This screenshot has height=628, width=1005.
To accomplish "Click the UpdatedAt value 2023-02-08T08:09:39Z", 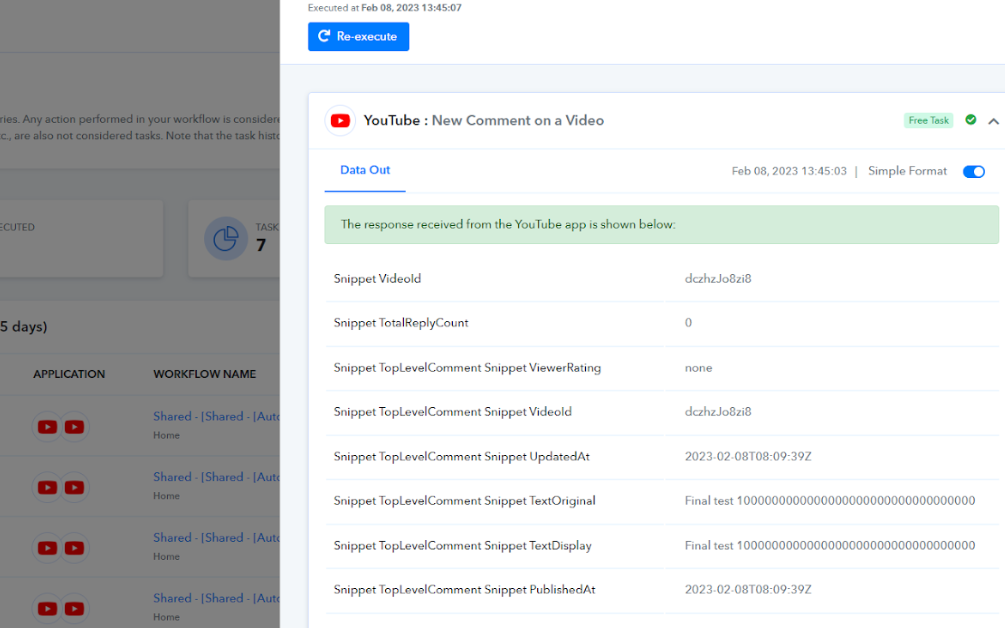I will (x=748, y=456).
